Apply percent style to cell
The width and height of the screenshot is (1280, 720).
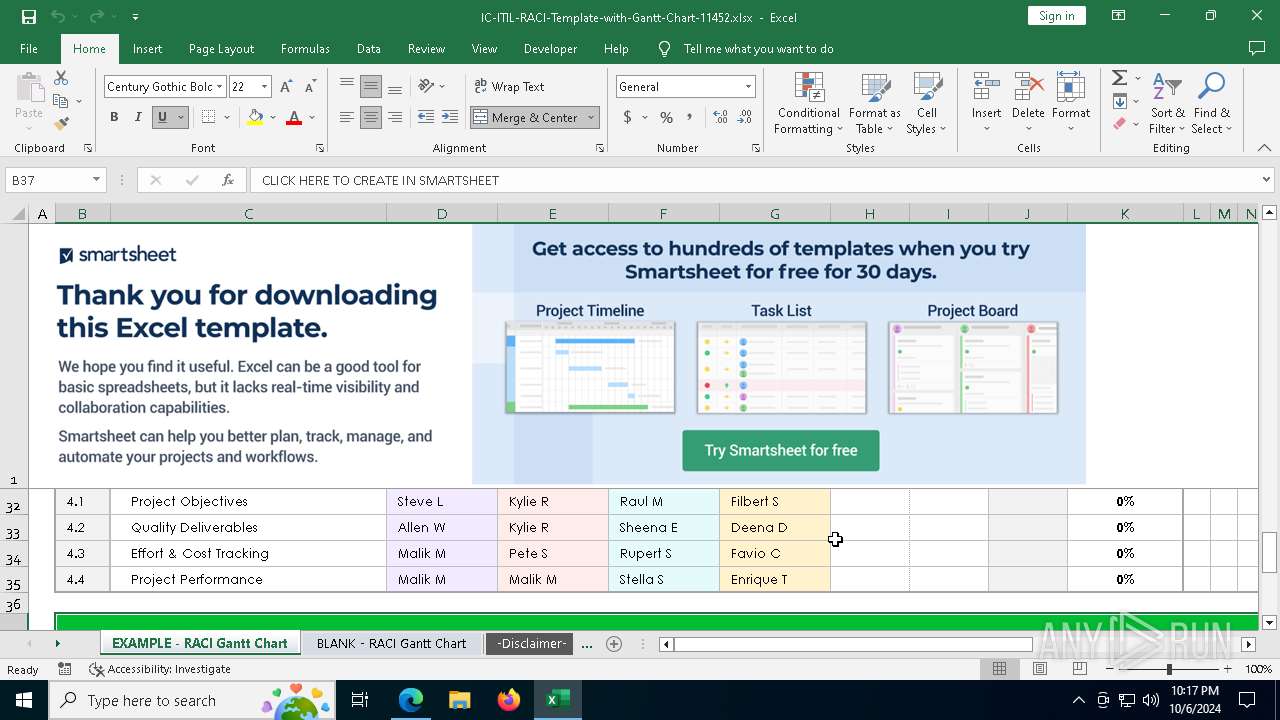tap(666, 117)
